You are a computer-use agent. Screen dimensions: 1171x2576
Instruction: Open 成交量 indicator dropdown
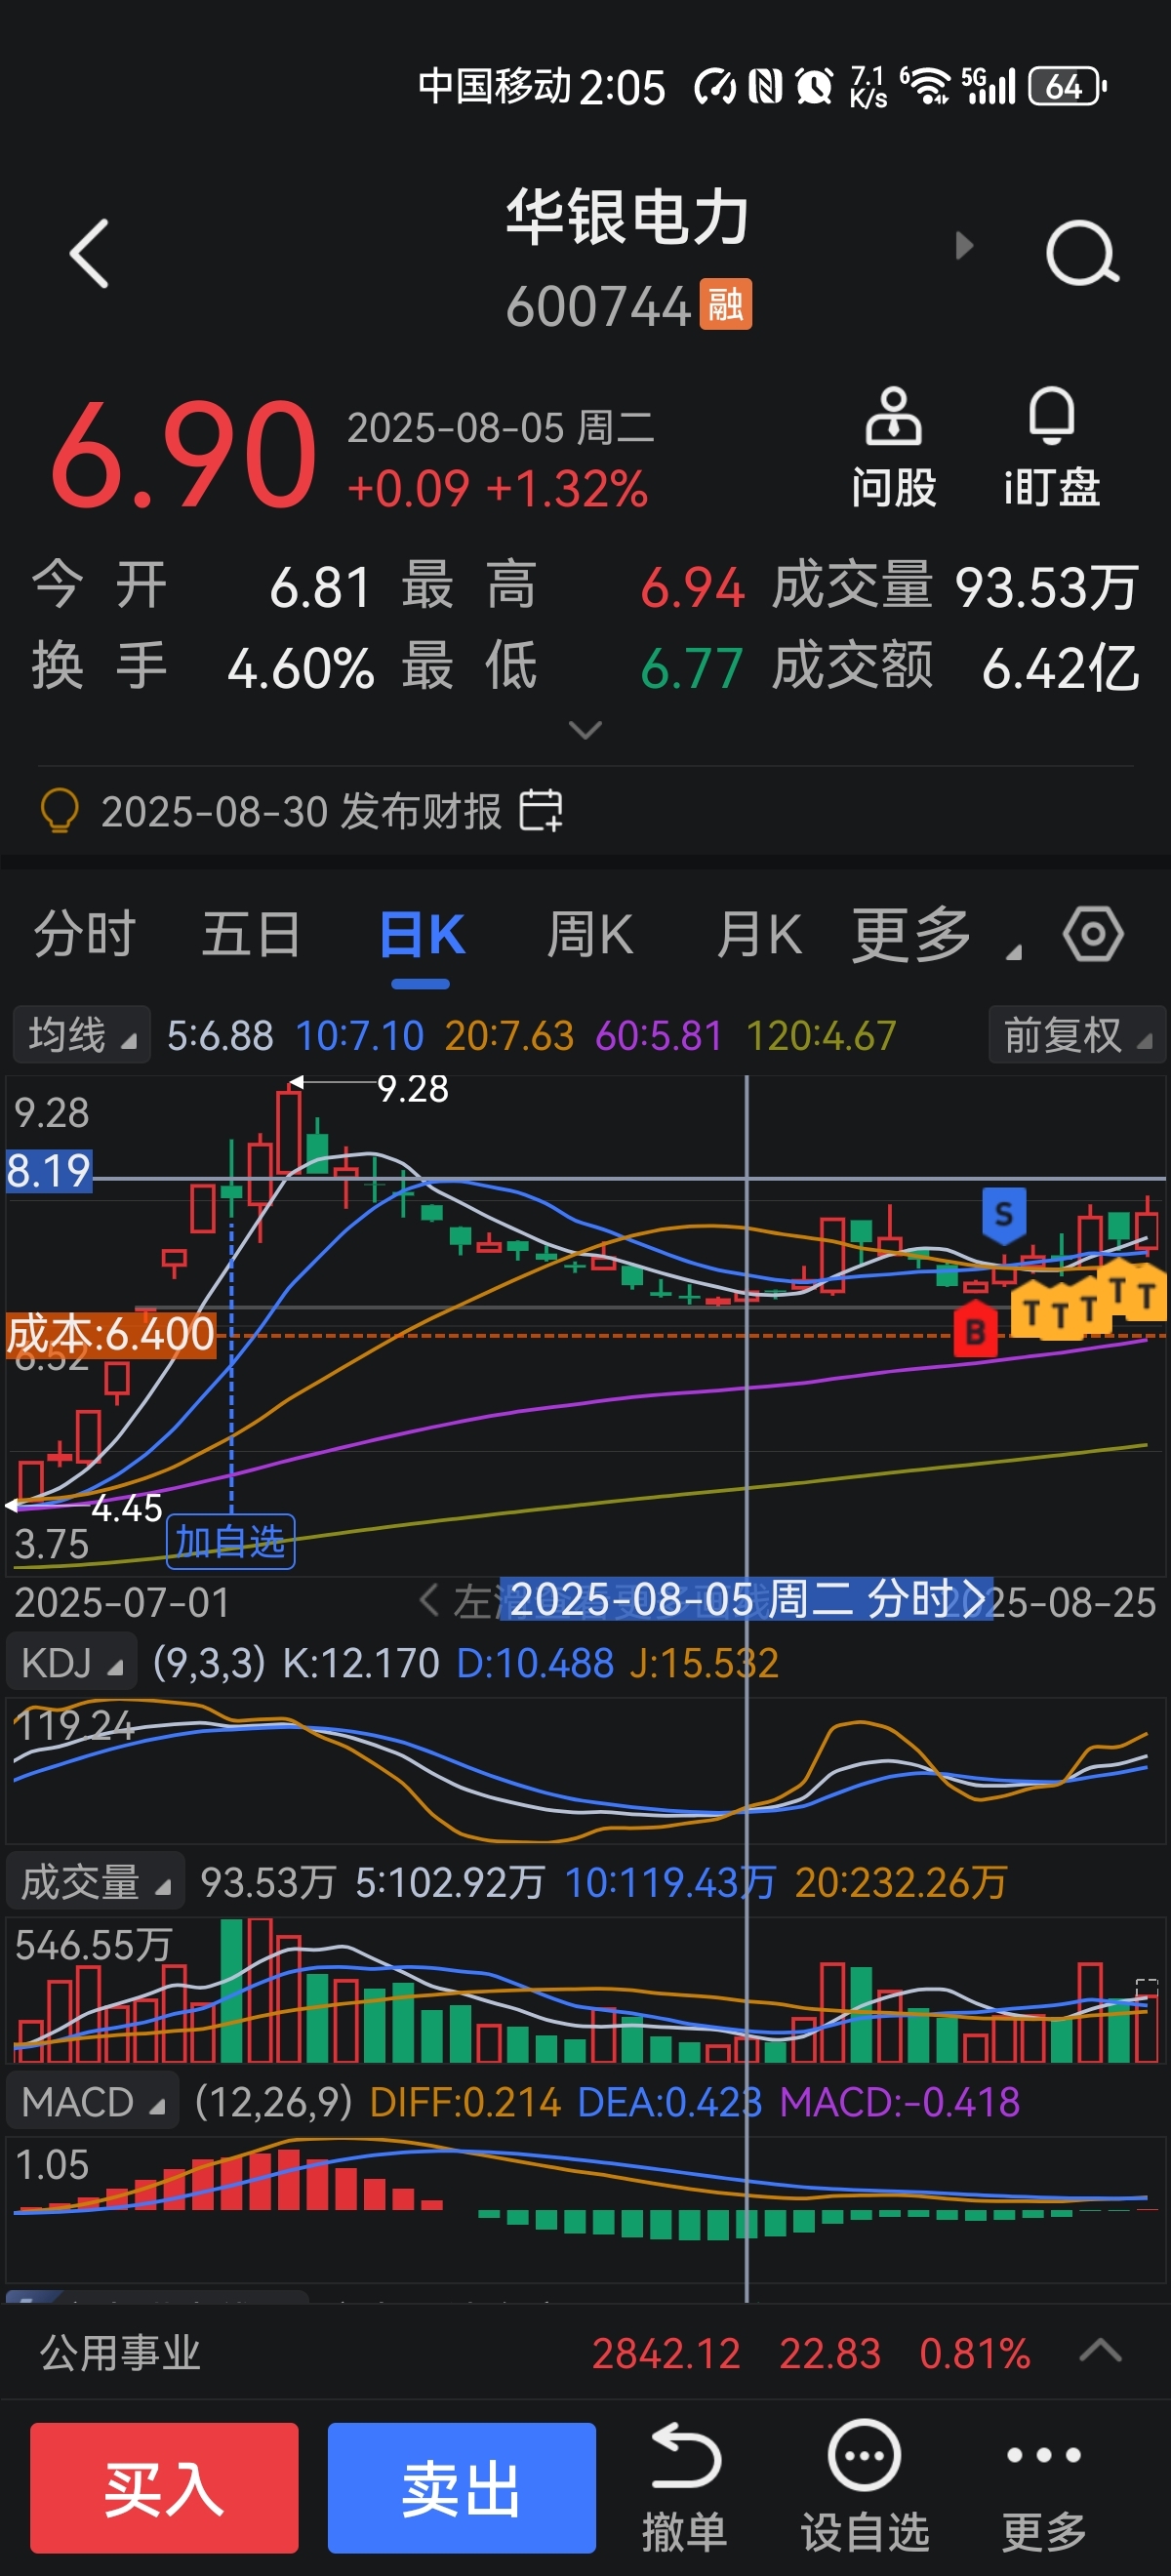(96, 1882)
